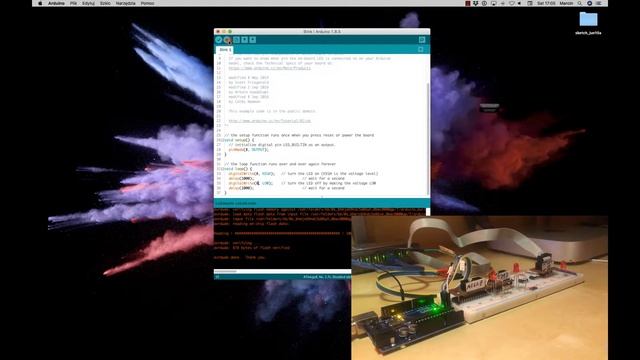Screen dimensions: 640x360
Task: Click the 'by Scott Fitzgerald' comment line
Action: click(x=249, y=82)
